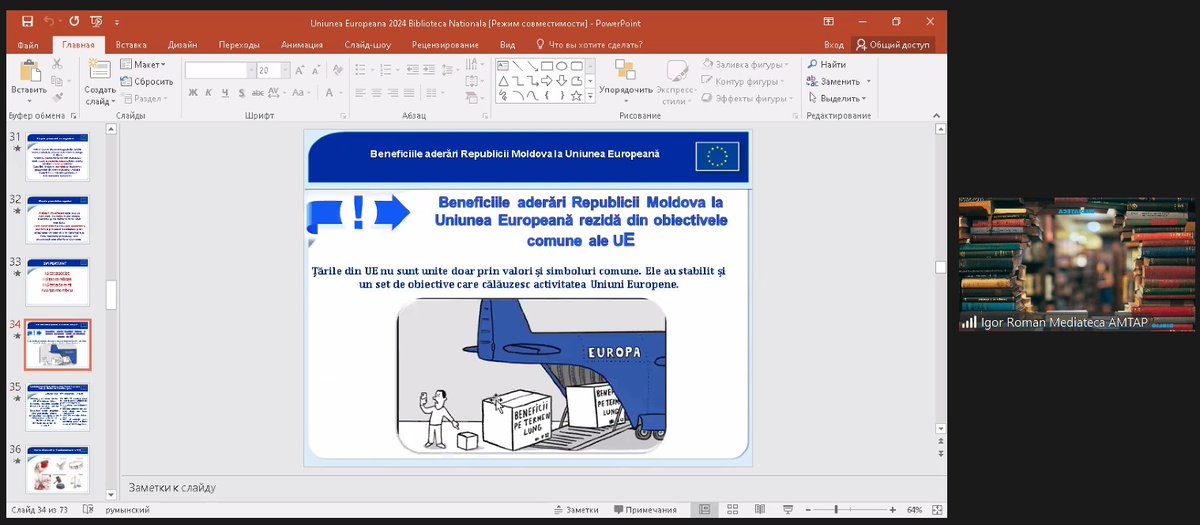Switch to the Вставка tab
This screenshot has width=1200, height=525.
click(131, 45)
